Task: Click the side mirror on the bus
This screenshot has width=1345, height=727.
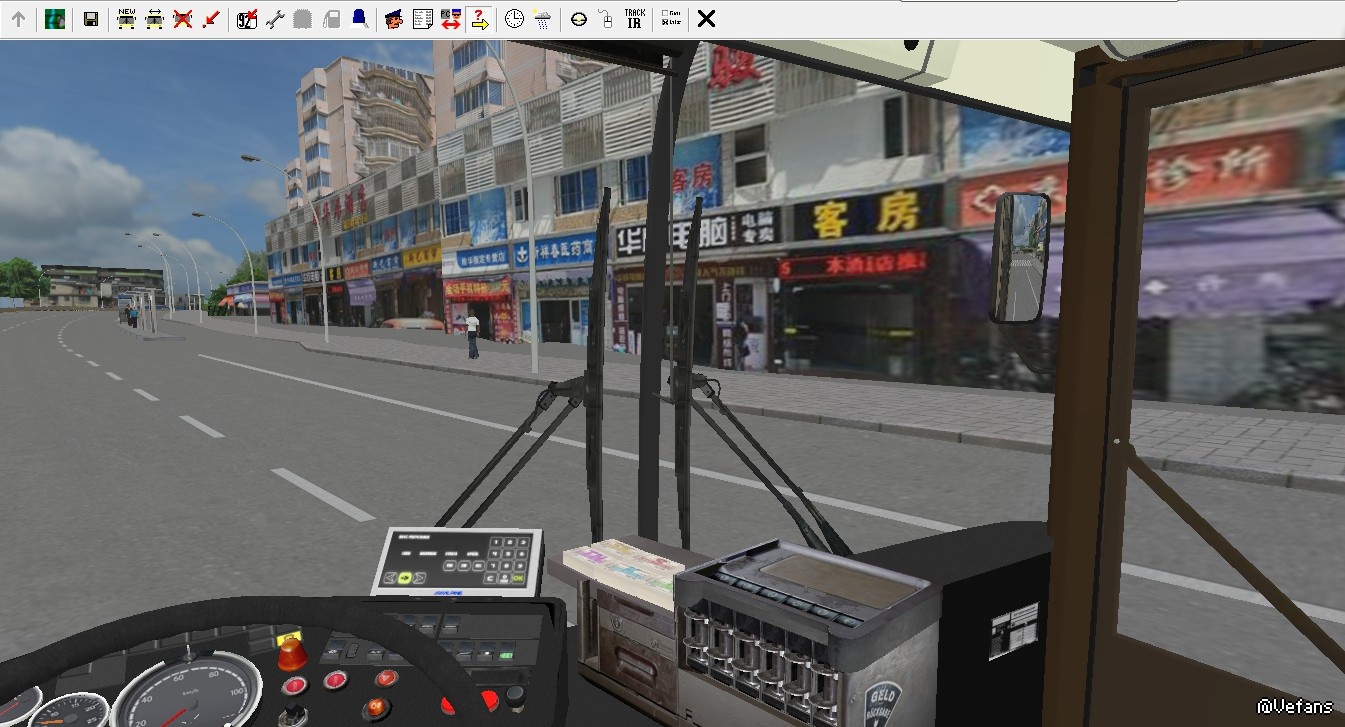Action: pos(1019,257)
